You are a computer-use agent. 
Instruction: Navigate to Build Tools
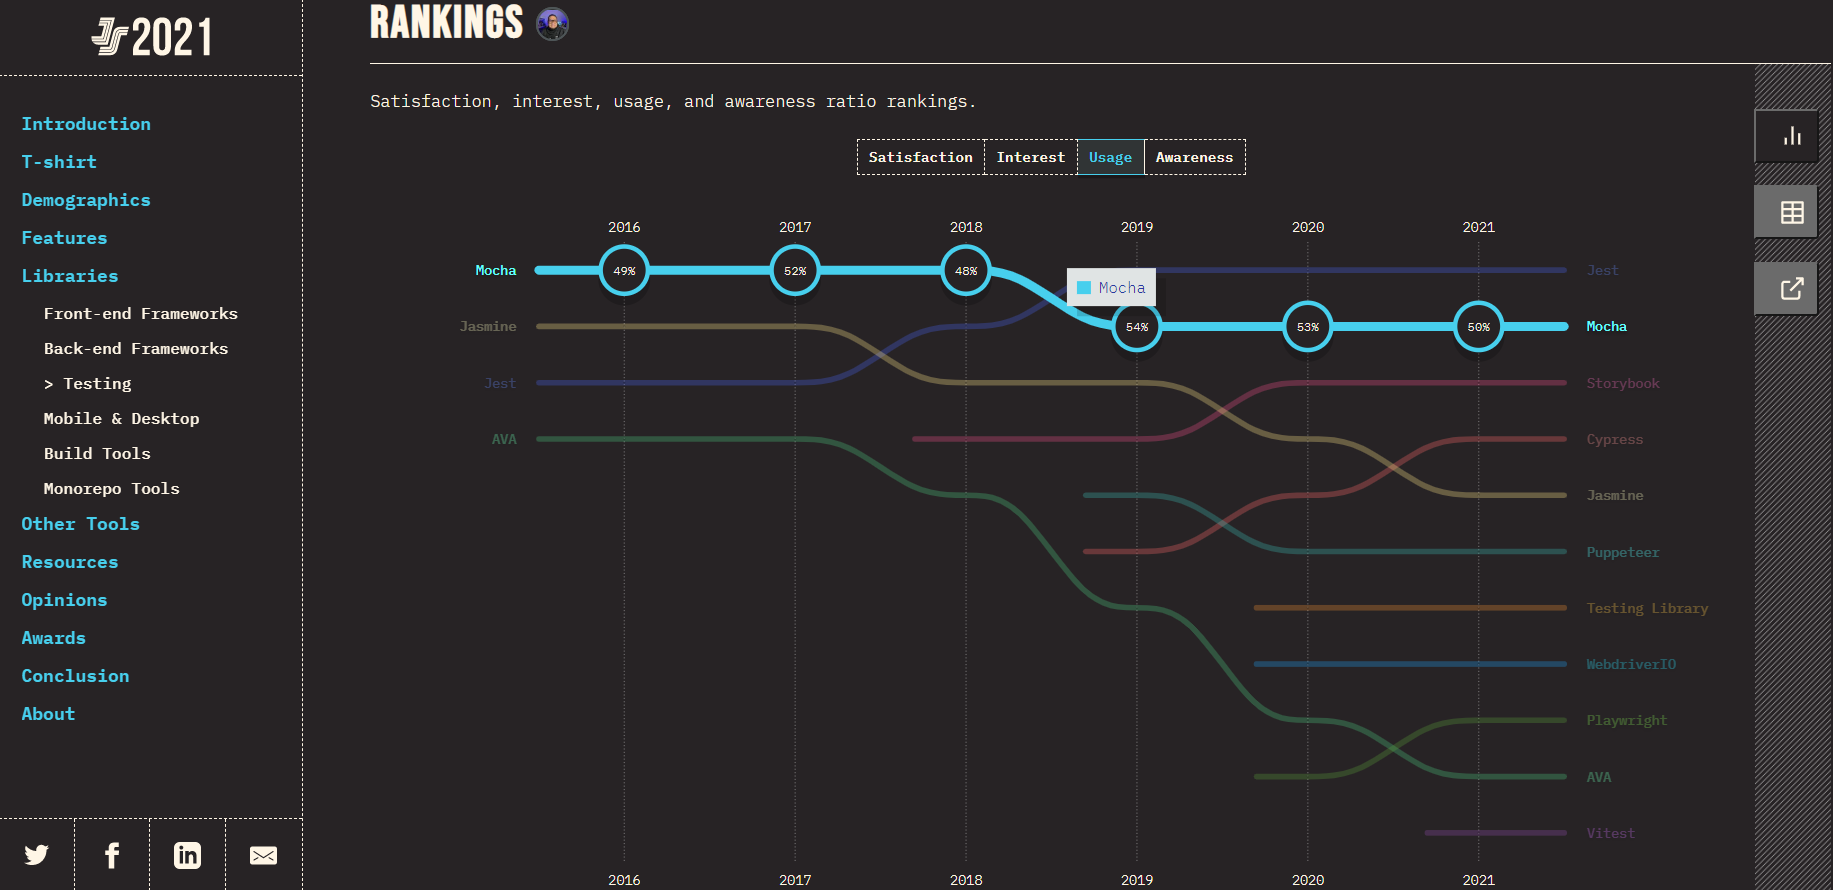tap(97, 454)
